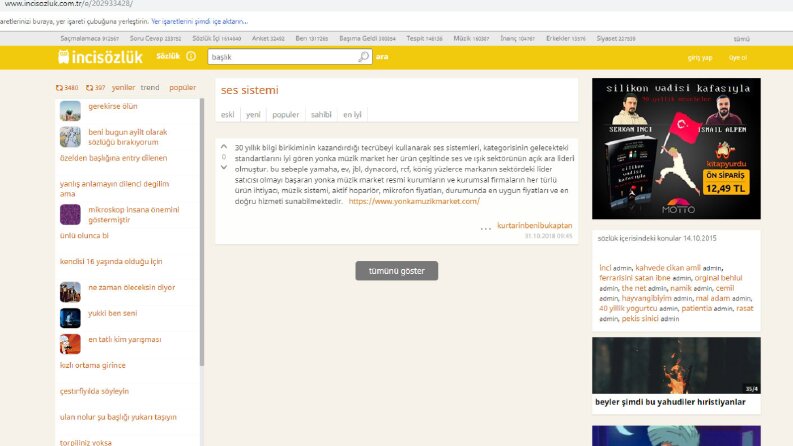Switch sidebar to trend list
The width and height of the screenshot is (793, 446).
[x=150, y=87]
